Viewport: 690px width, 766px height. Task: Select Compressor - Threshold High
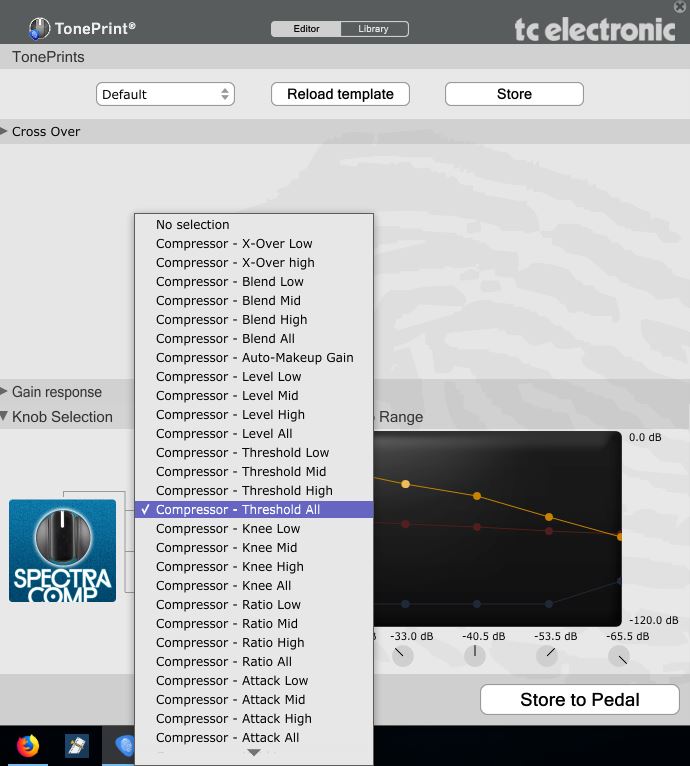(254, 491)
